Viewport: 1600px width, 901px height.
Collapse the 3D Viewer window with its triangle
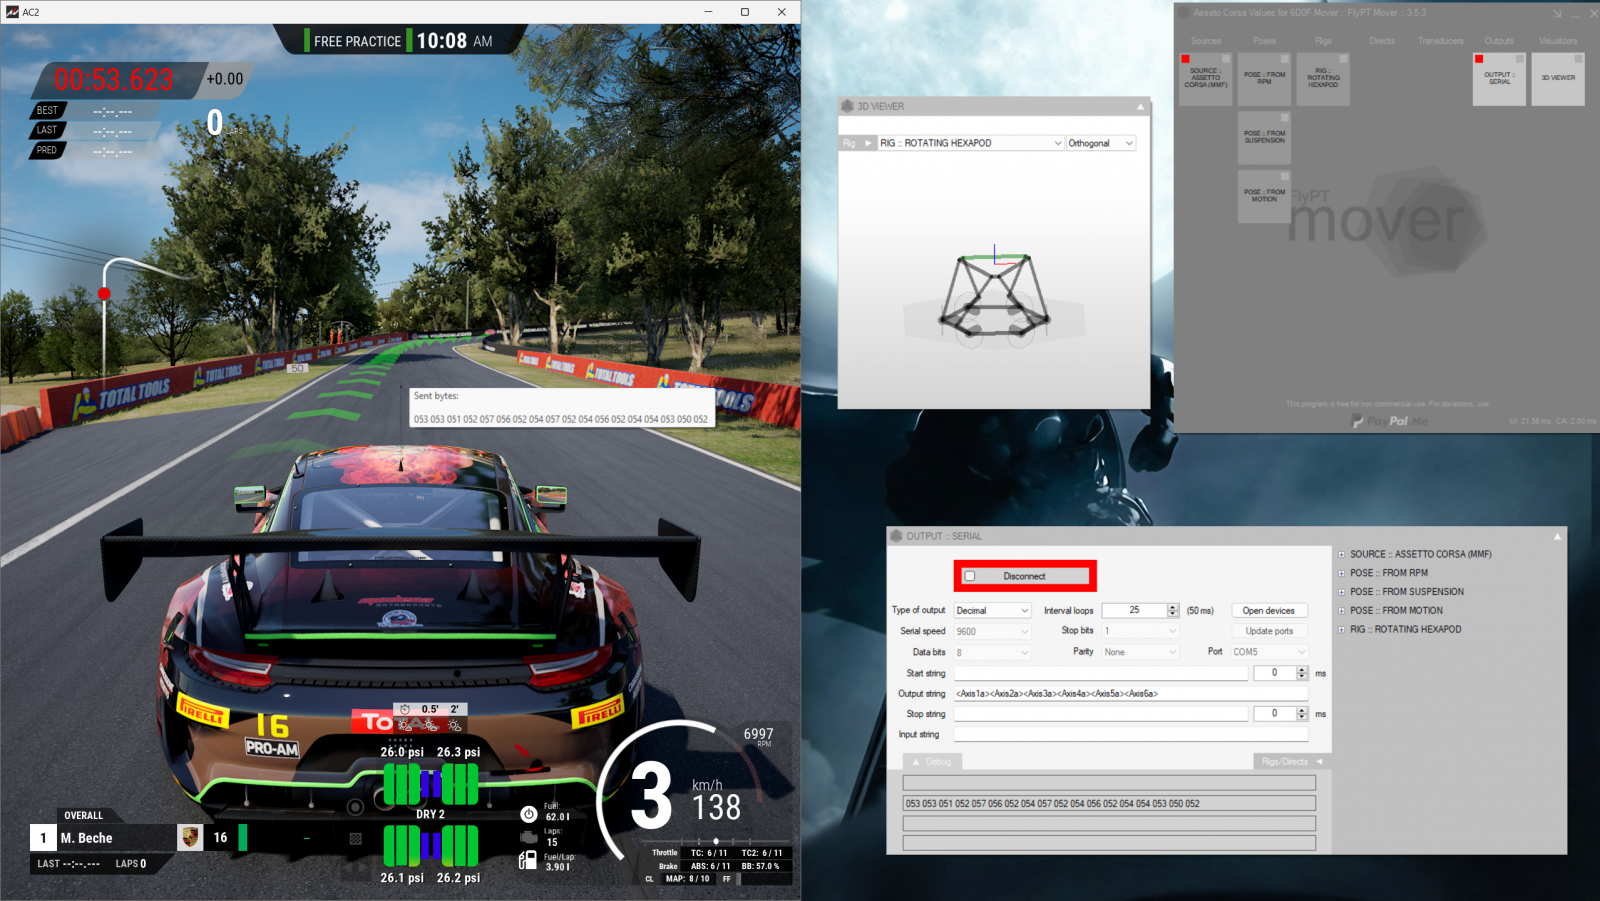(1140, 106)
